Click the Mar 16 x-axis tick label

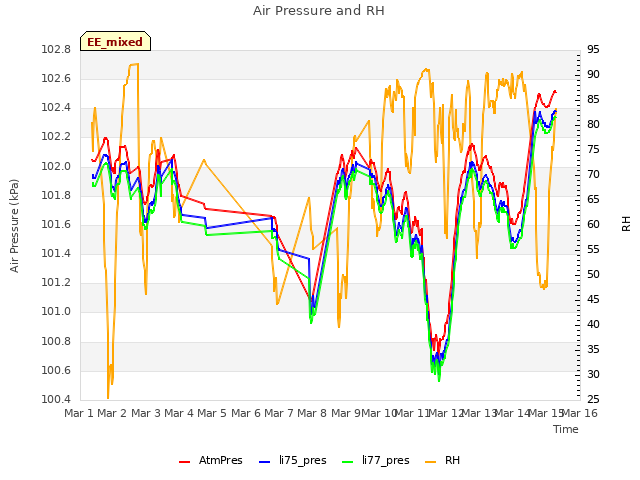(x=580, y=413)
